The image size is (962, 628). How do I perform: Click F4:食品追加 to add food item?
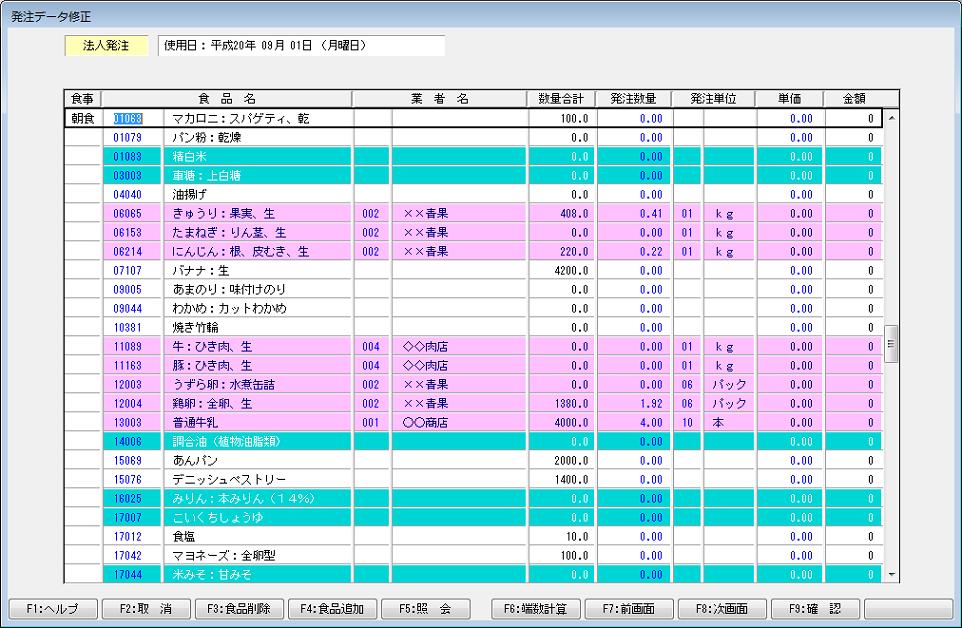[332, 608]
